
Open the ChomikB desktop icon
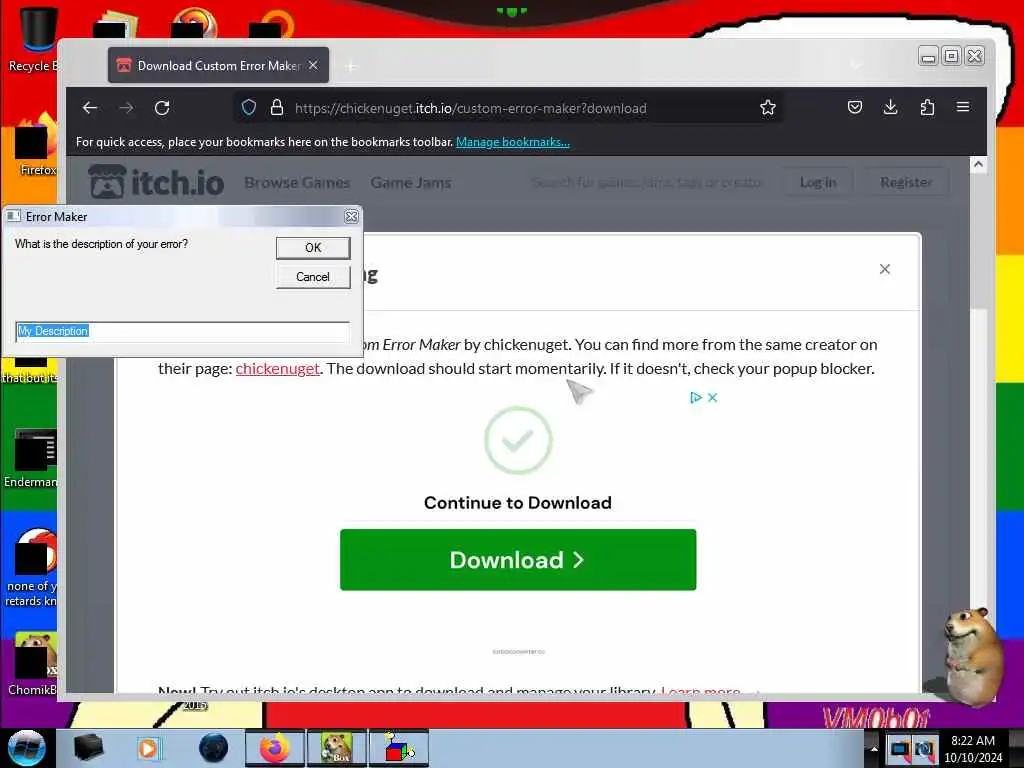click(33, 664)
